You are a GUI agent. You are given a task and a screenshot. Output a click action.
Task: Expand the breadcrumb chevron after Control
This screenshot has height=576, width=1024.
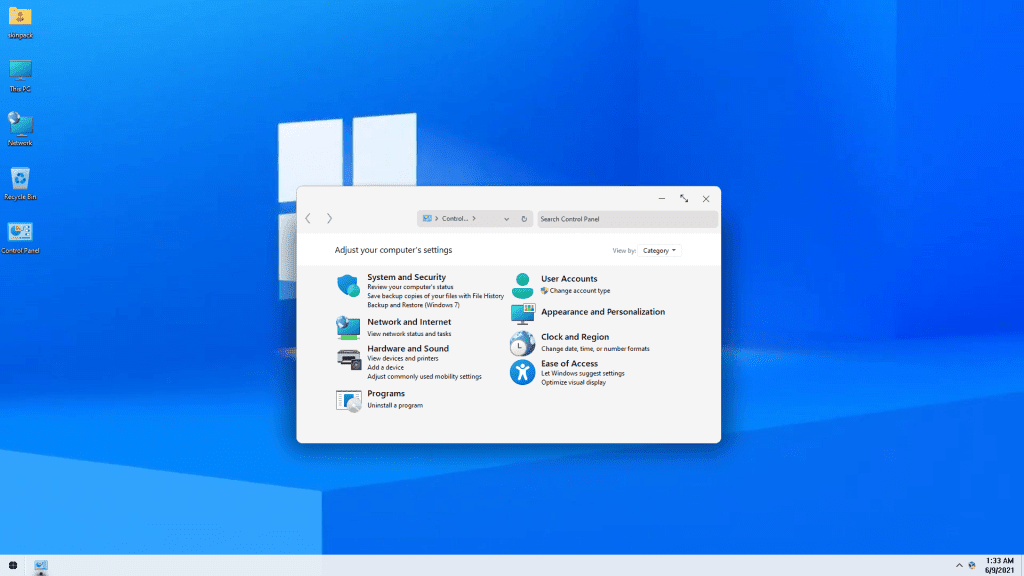click(x=473, y=218)
